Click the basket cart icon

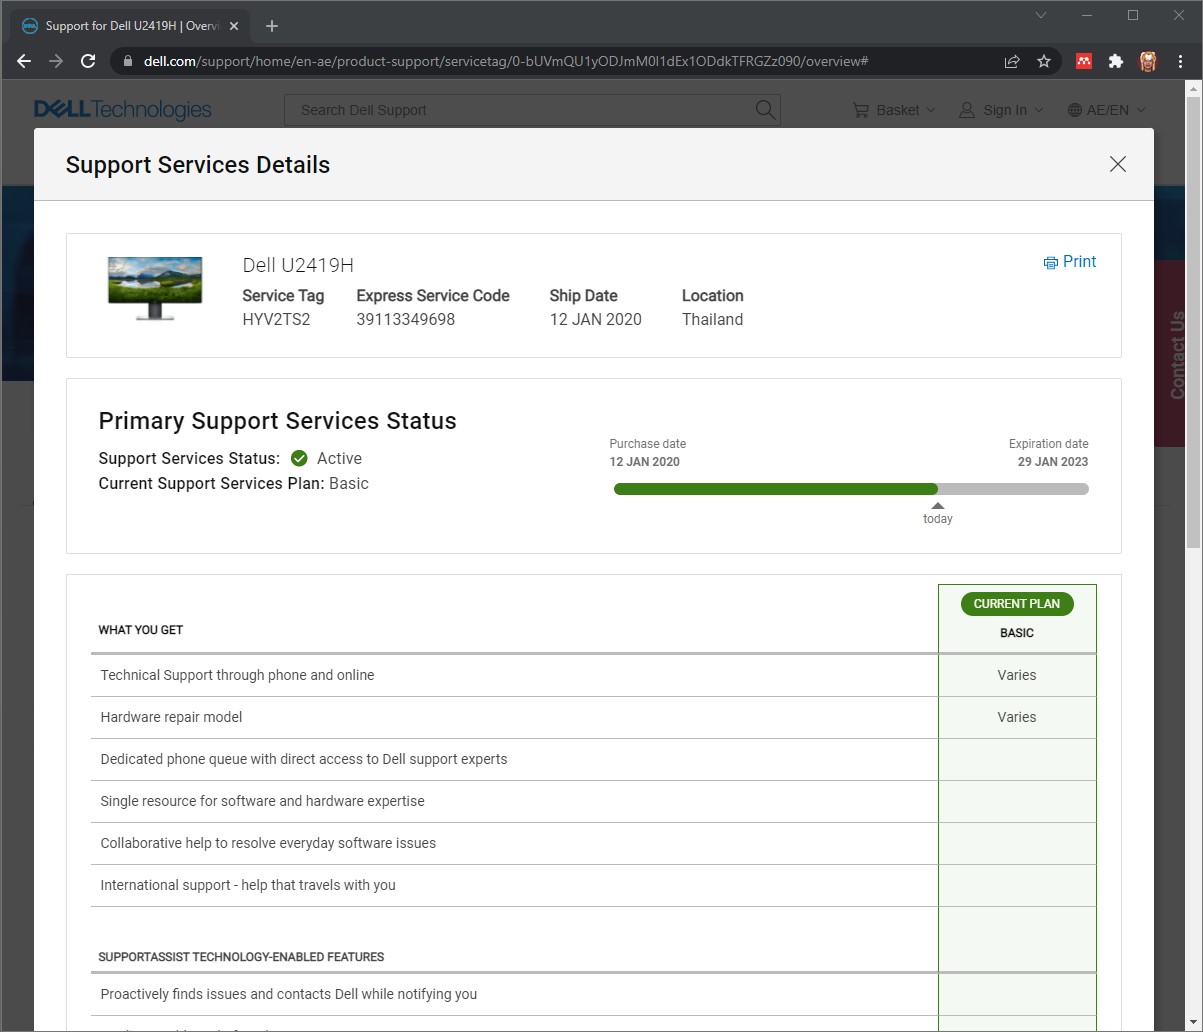(861, 110)
